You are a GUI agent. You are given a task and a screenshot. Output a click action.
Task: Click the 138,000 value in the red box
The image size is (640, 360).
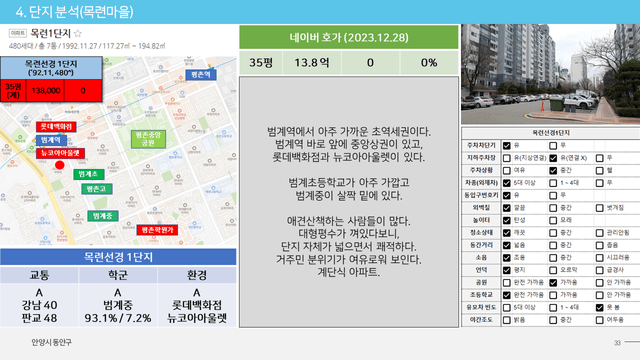[x=46, y=91]
